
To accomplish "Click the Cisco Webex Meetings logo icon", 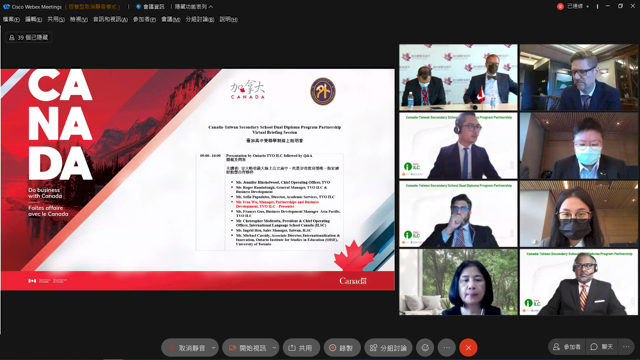I will 6,7.
